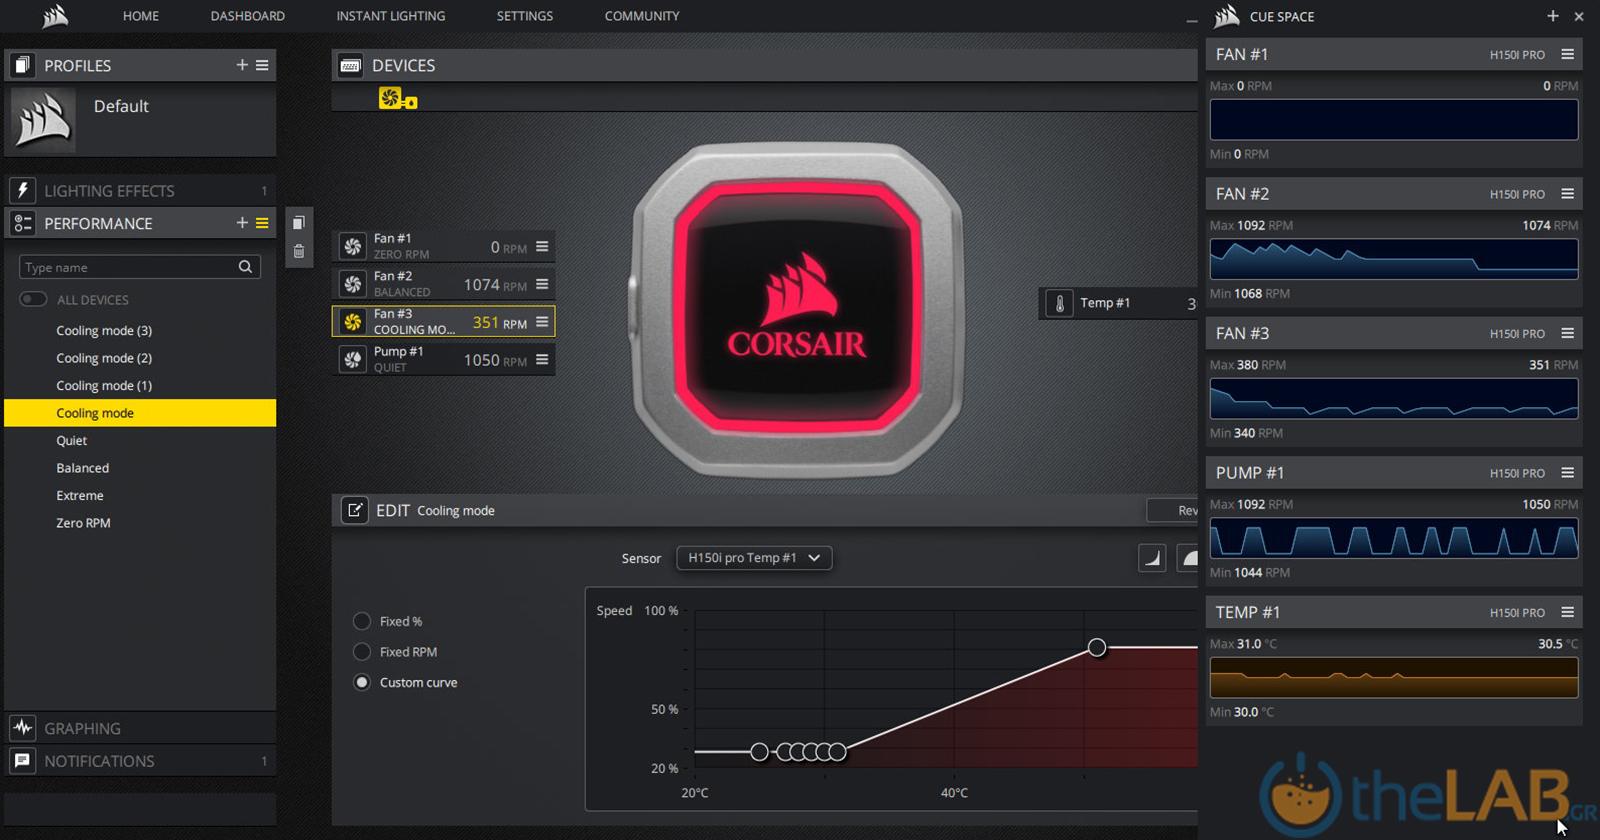The height and width of the screenshot is (840, 1600).
Task: Select the yellow H150i device icon
Action: 397,98
